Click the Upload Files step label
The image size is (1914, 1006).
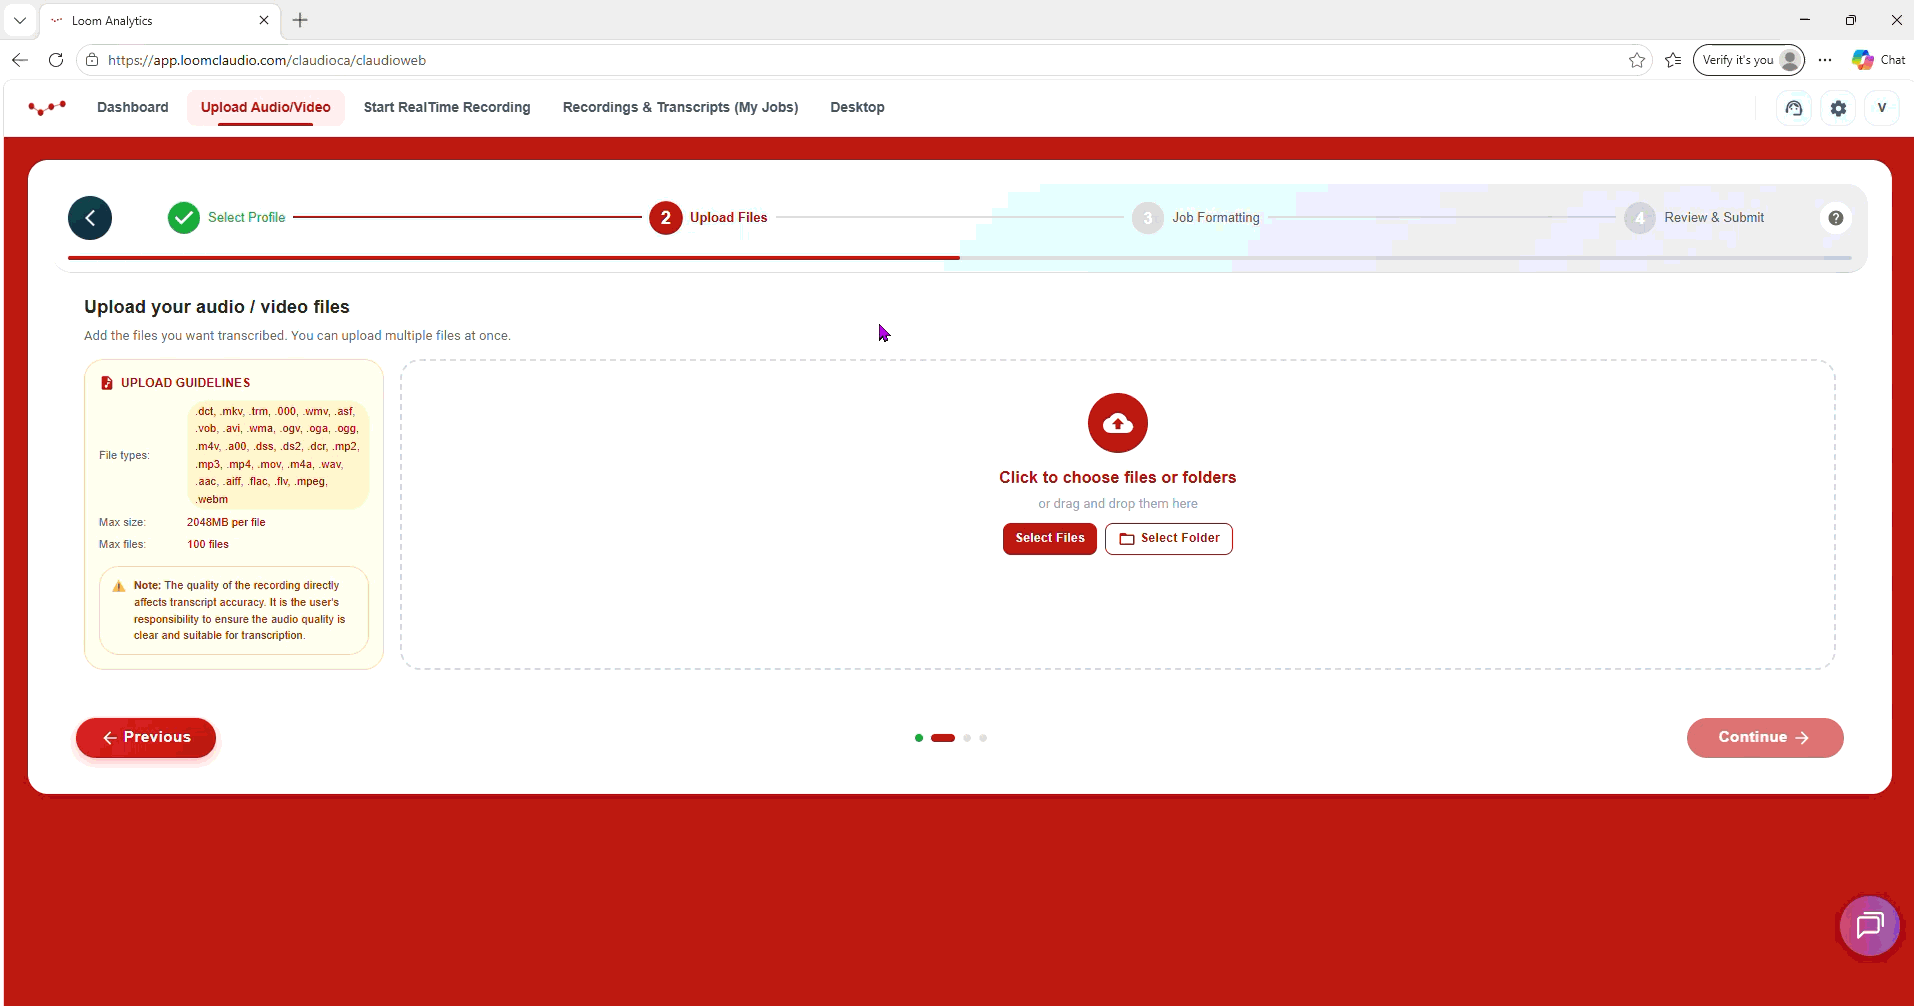point(729,218)
